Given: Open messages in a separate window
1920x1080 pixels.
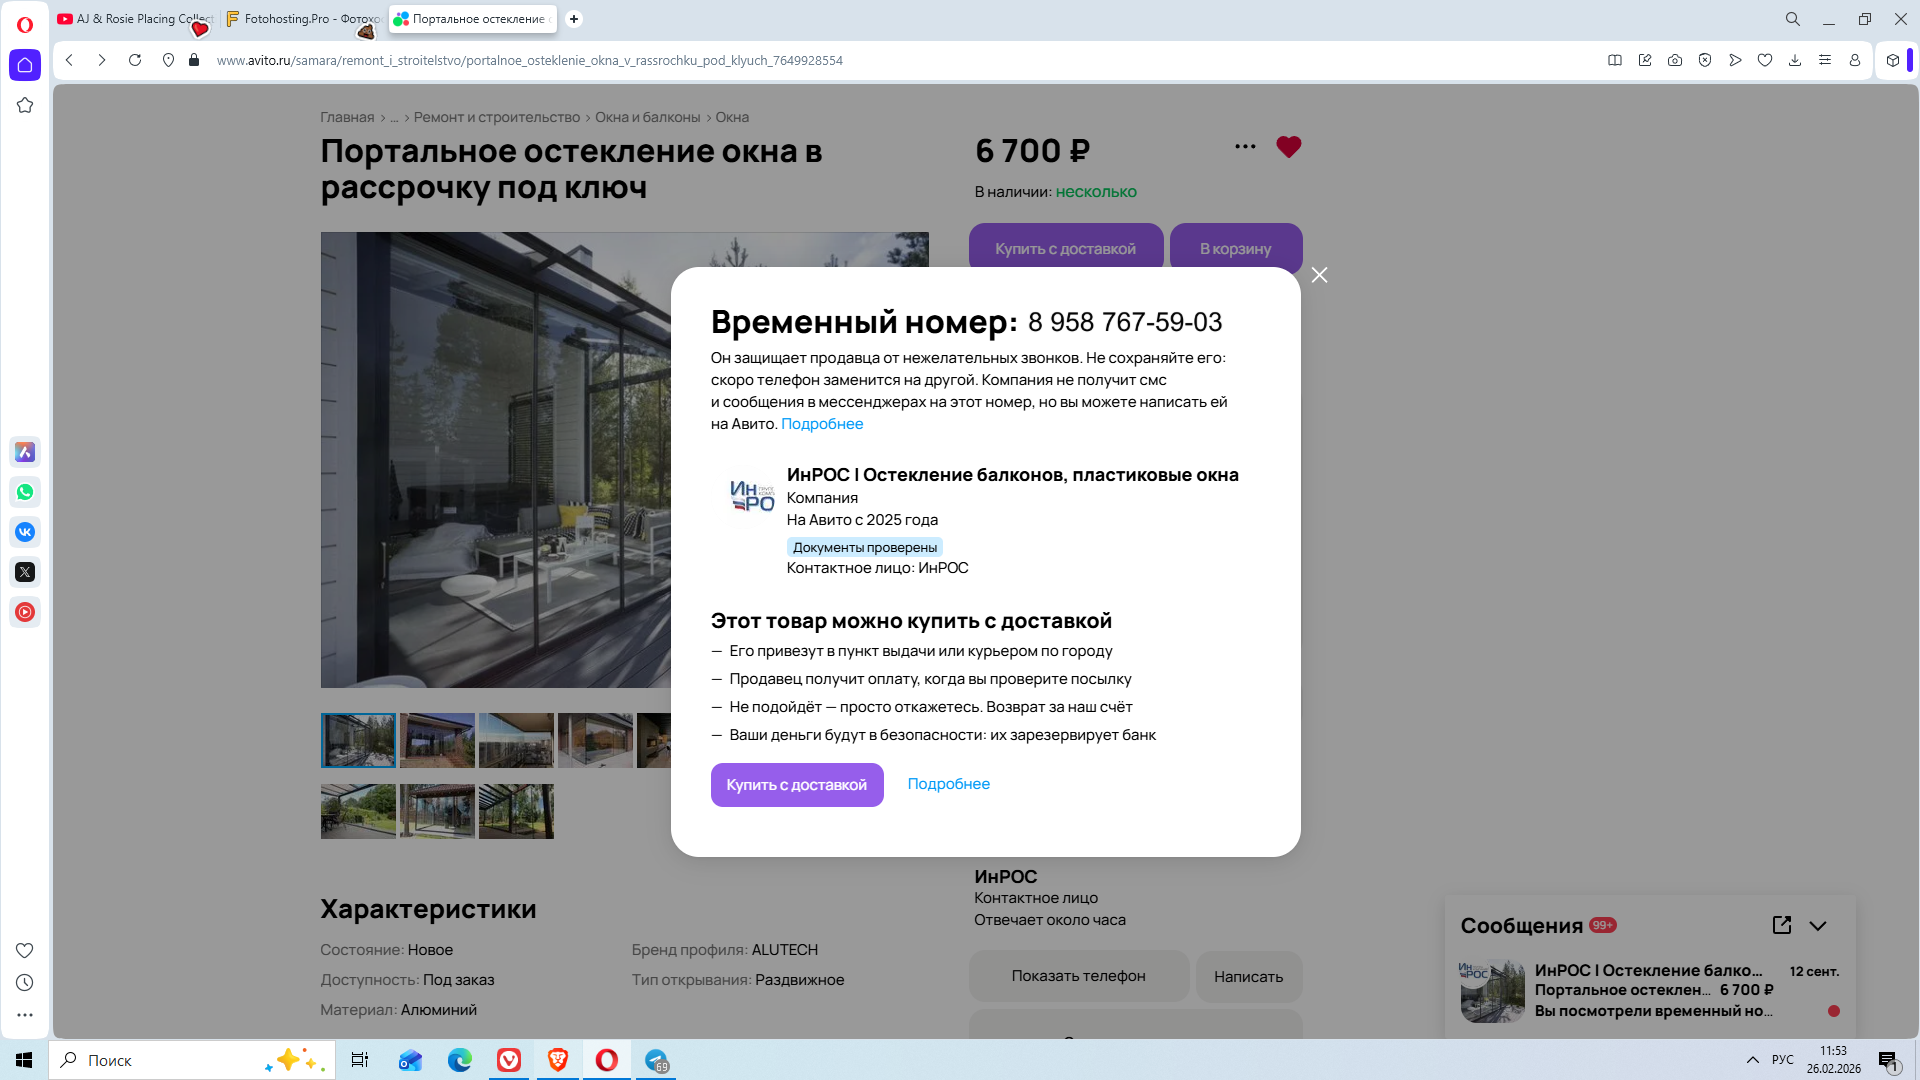Looking at the screenshot, I should (1781, 925).
